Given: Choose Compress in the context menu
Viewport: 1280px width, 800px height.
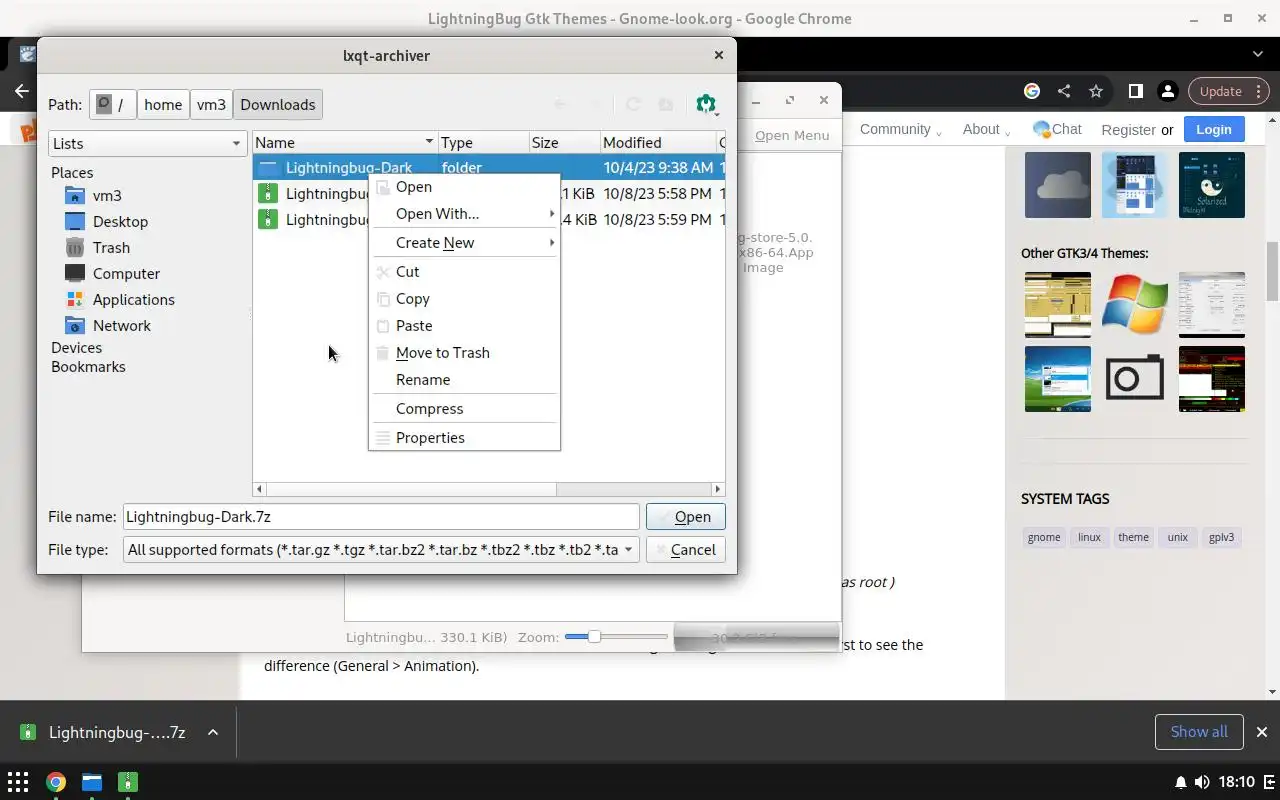Looking at the screenshot, I should coord(464,408).
